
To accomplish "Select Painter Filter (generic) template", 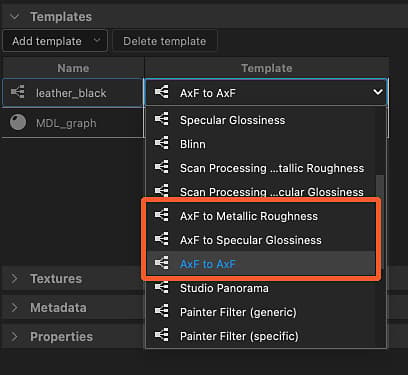I will [x=261, y=312].
